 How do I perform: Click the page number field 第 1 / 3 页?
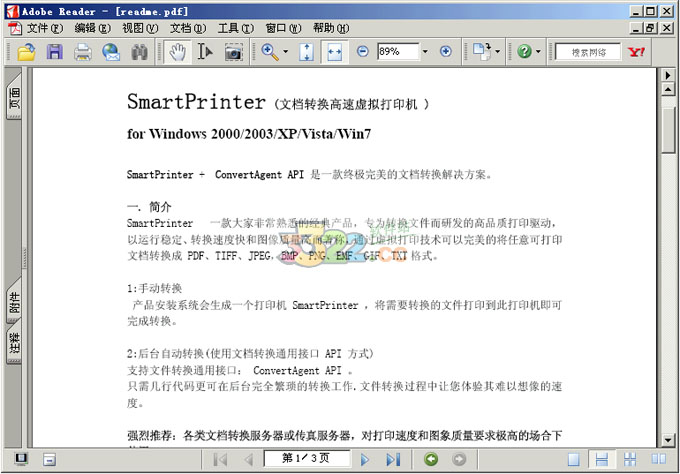pos(306,458)
